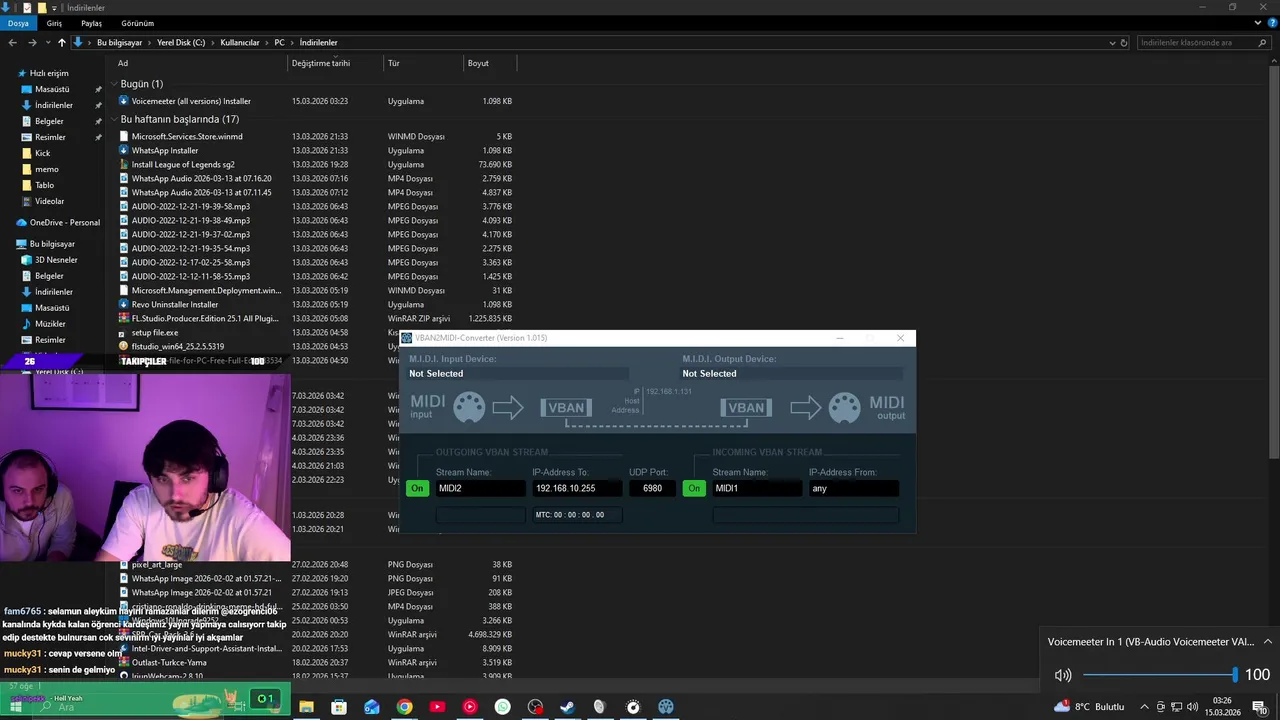Open File Explorer from taskbar
1280x720 pixels.
306,707
